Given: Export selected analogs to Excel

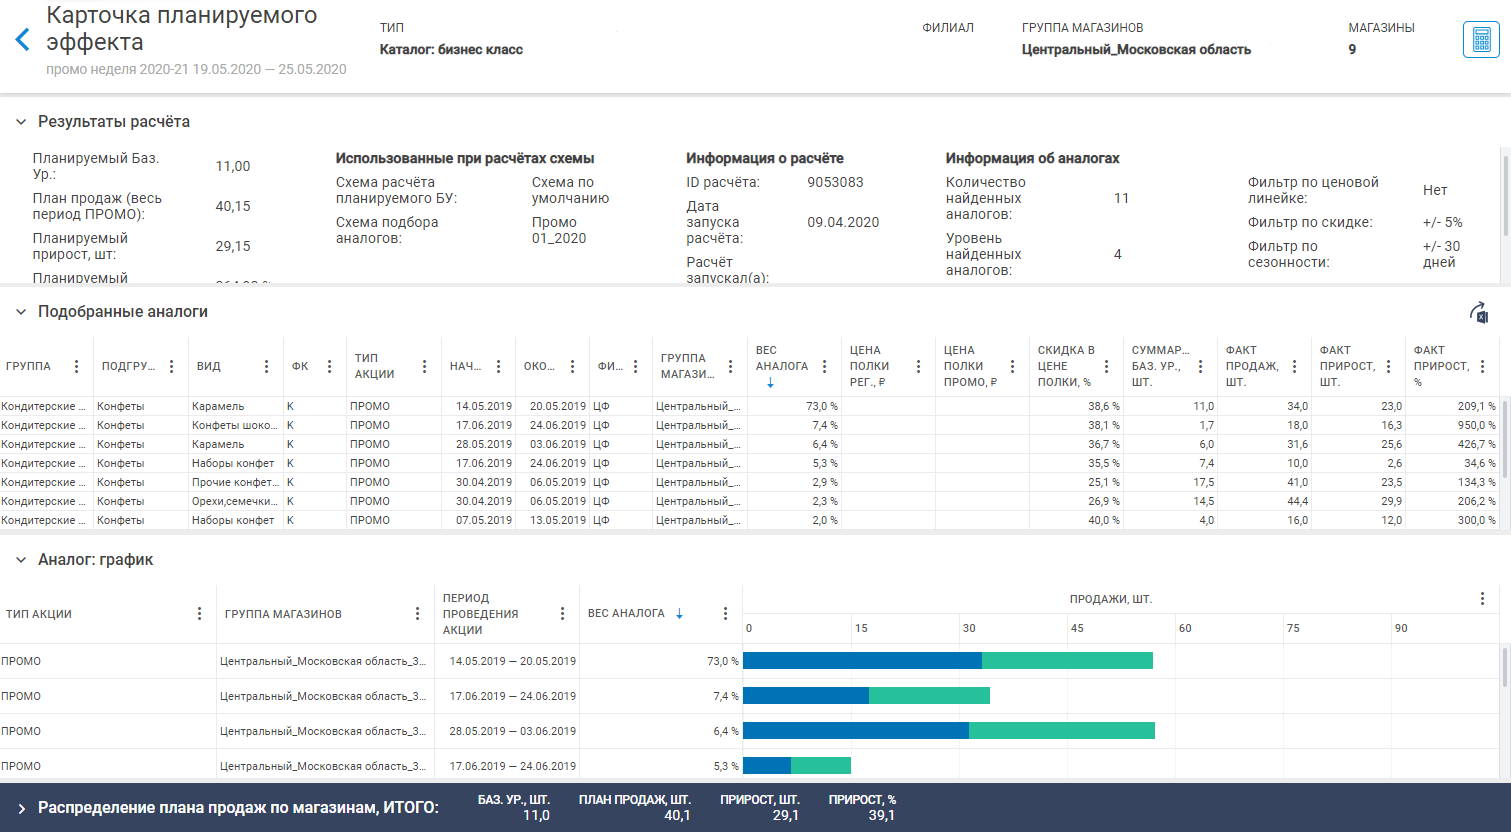Looking at the screenshot, I should pyautogui.click(x=1479, y=313).
